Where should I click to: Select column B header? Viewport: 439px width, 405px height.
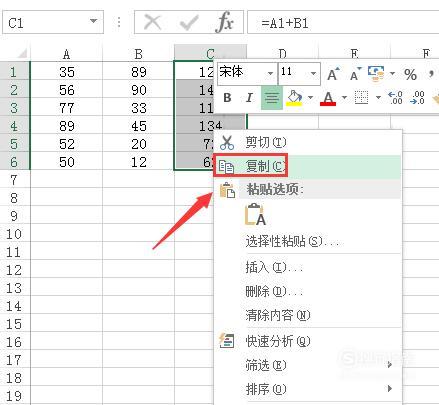[138, 53]
